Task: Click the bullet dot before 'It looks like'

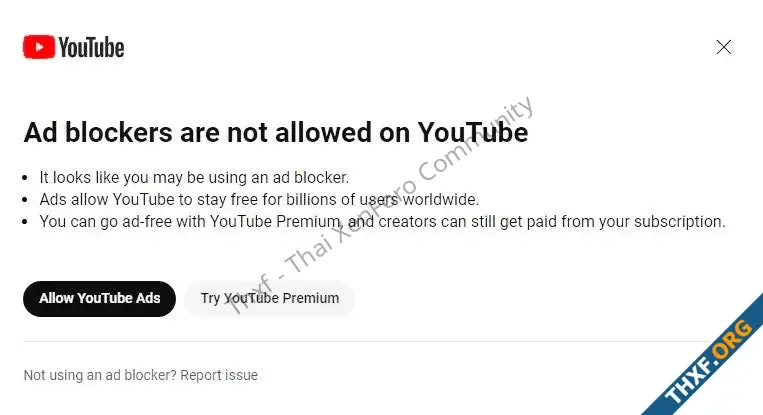Action: point(25,178)
